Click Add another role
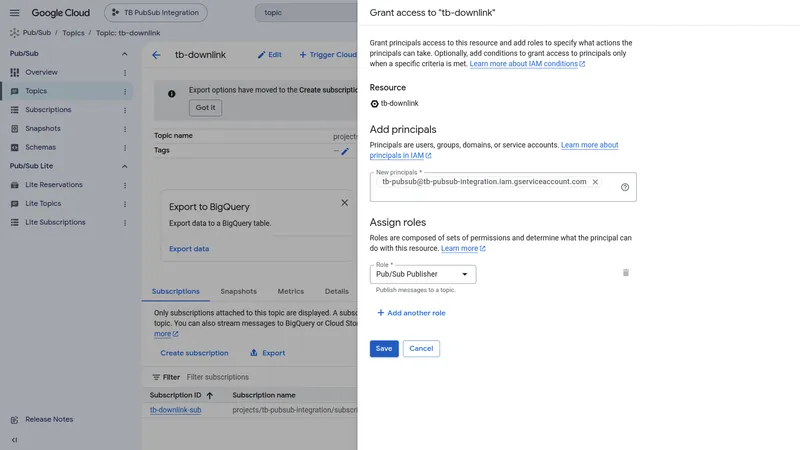Screen dimensions: 800x450 click(x=411, y=313)
